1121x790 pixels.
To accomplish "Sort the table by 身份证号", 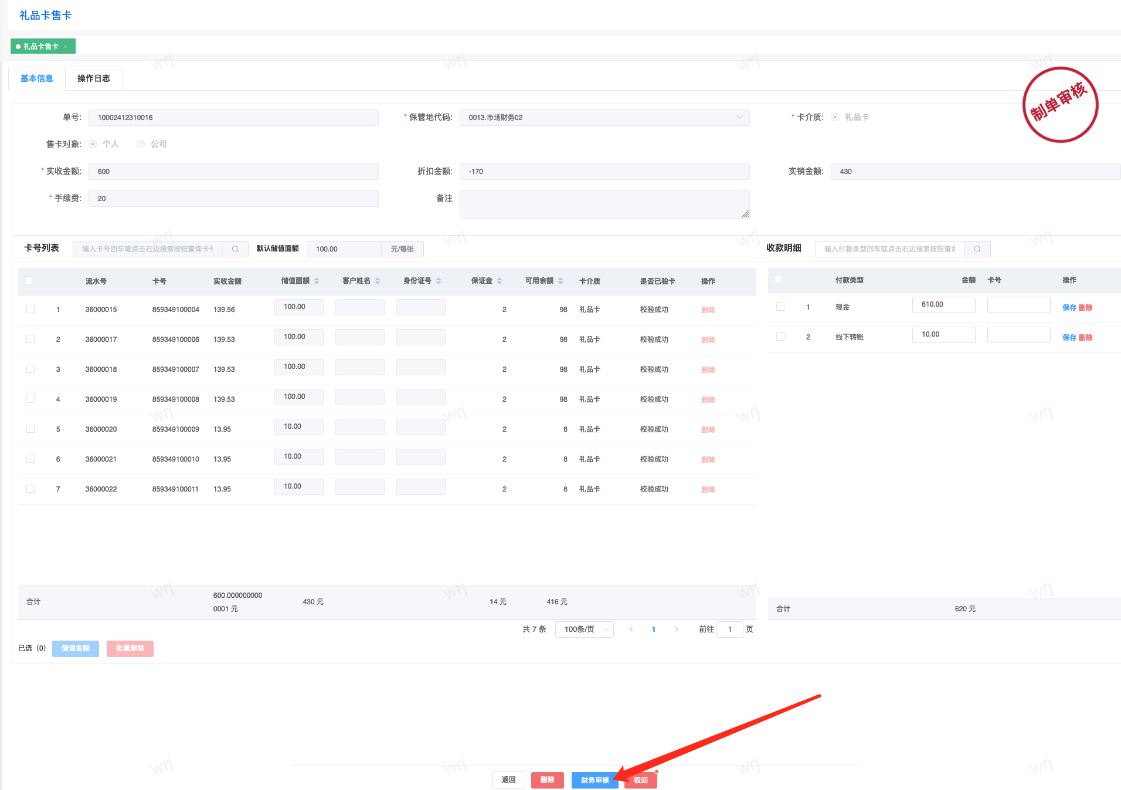I will (439, 281).
